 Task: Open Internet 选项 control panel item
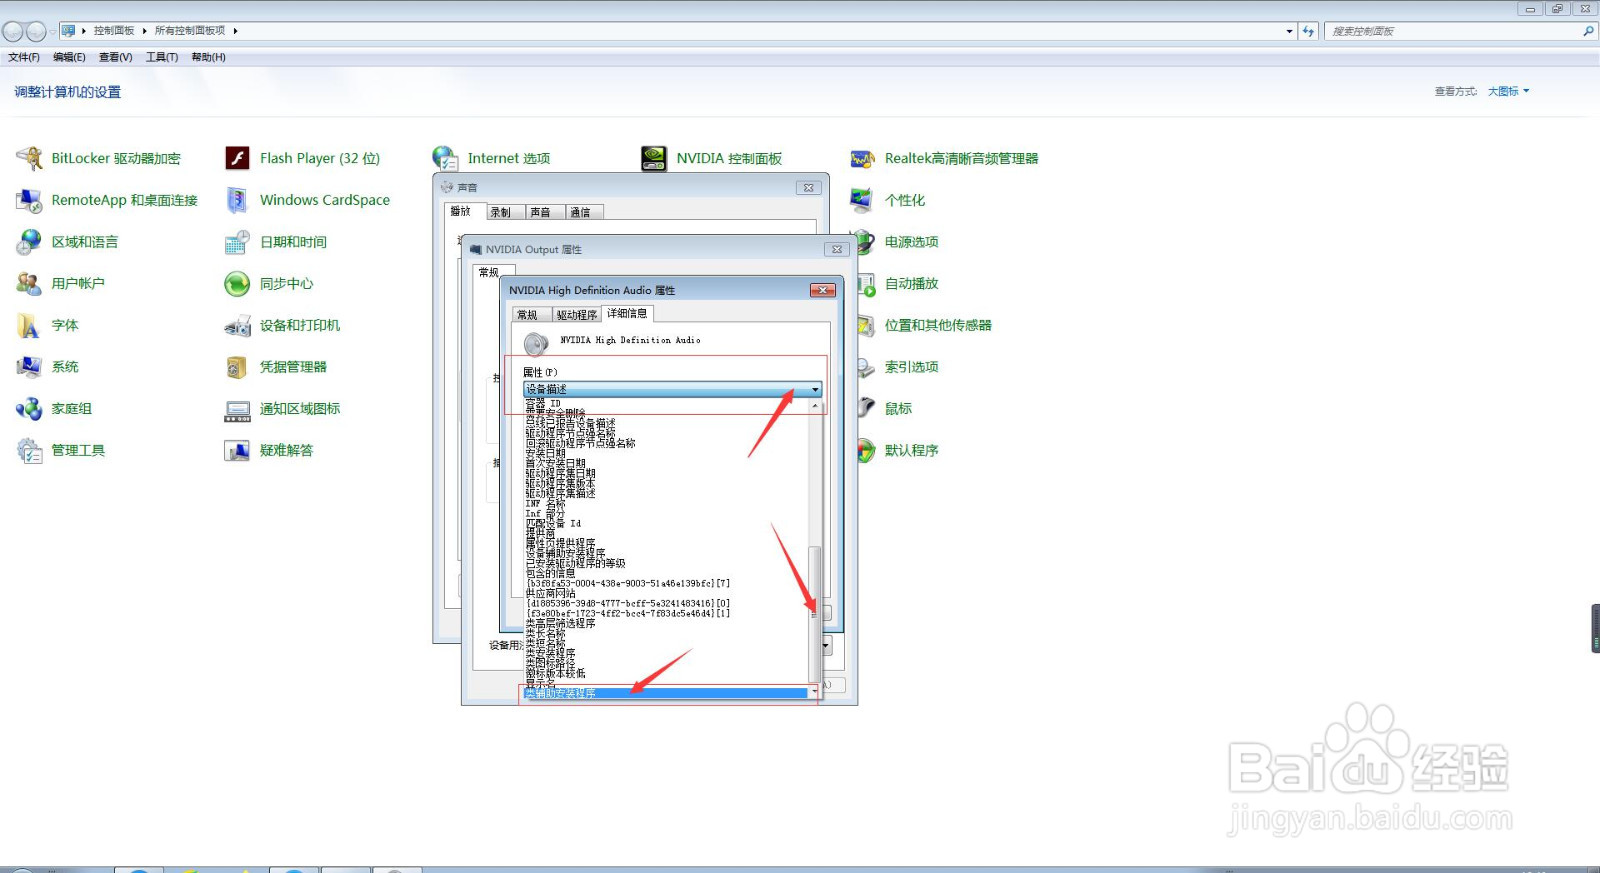tap(491, 158)
